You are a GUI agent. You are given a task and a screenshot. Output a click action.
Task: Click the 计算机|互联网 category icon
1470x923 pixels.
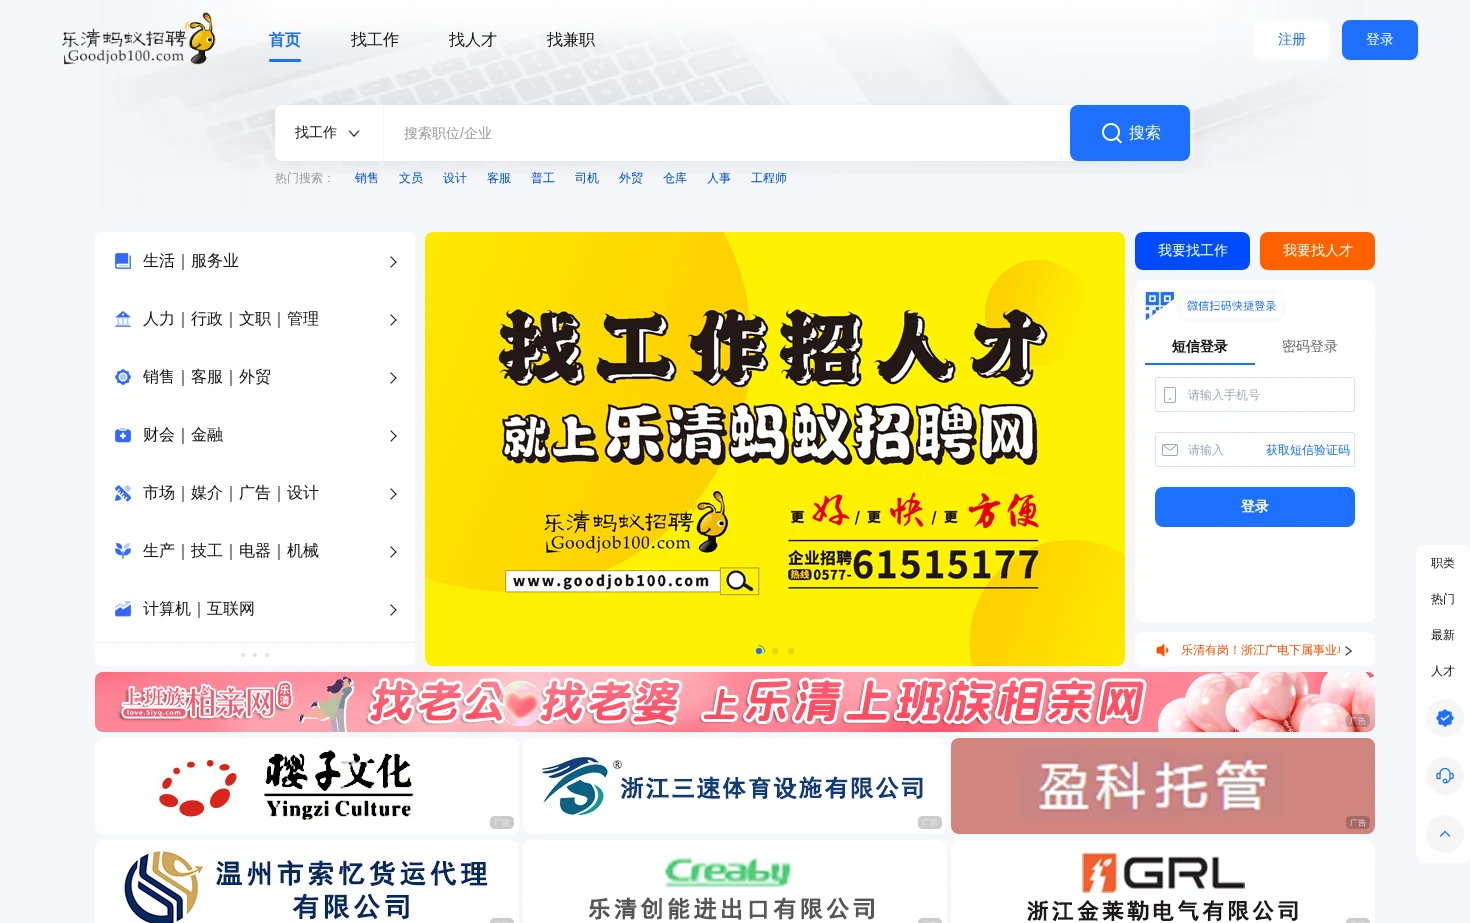pos(123,609)
